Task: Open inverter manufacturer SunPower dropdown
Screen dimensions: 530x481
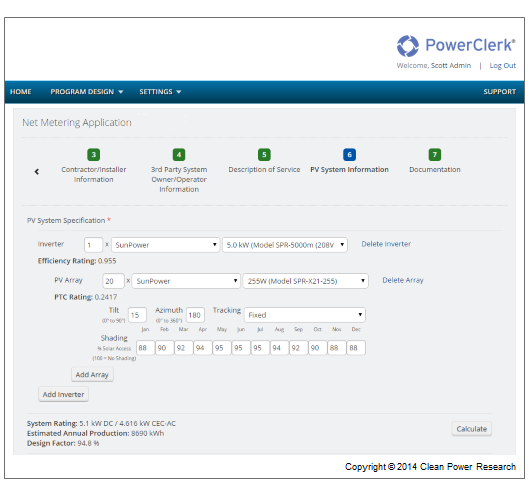Action: pos(166,245)
